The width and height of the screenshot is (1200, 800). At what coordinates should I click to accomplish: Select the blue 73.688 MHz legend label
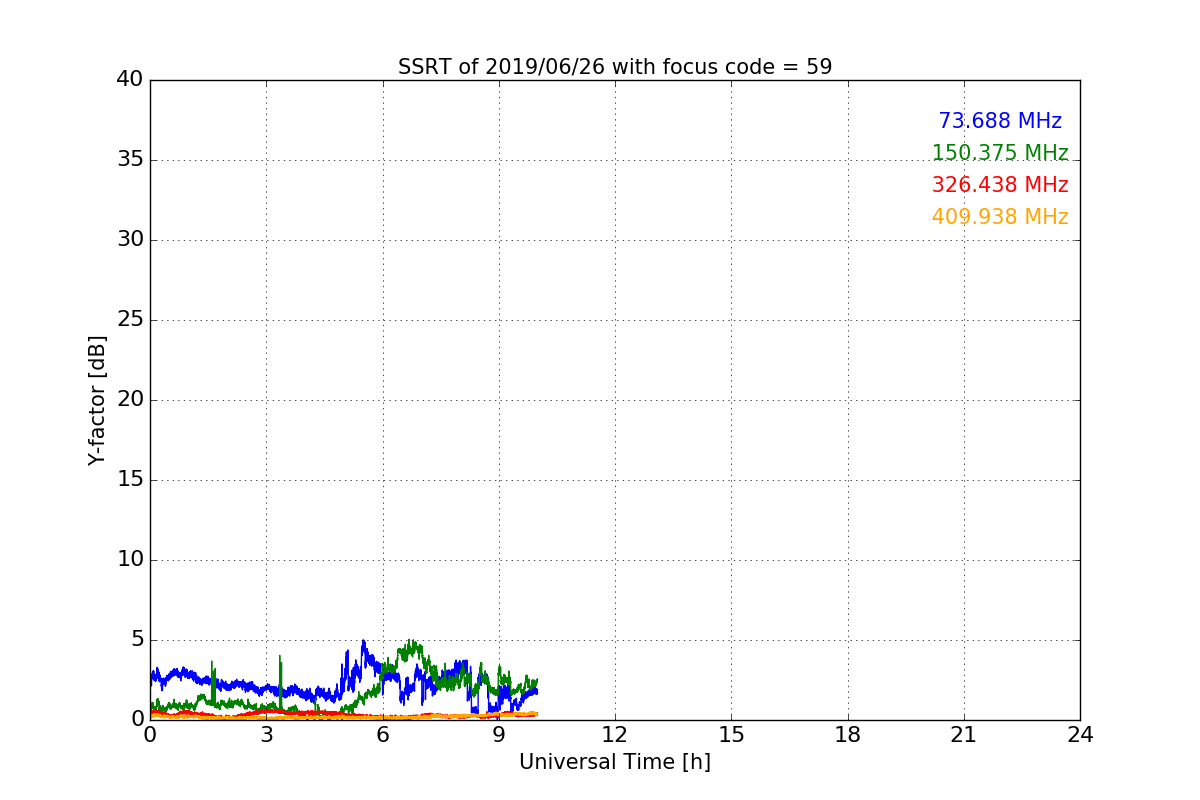[x=1000, y=121]
